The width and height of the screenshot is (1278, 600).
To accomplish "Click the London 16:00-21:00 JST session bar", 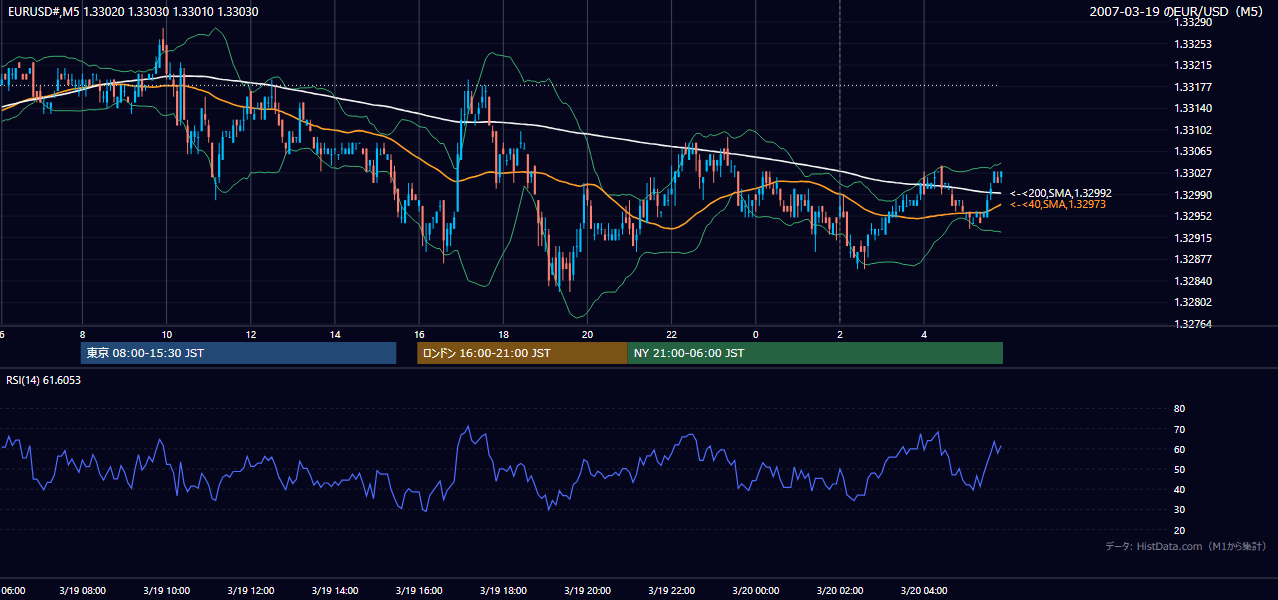I will pos(522,353).
